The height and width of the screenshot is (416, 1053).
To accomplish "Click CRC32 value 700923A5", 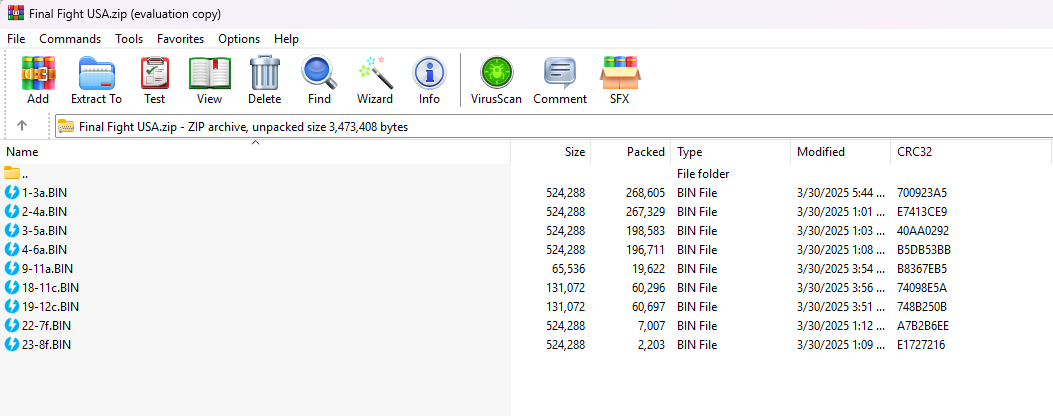I will tap(922, 193).
